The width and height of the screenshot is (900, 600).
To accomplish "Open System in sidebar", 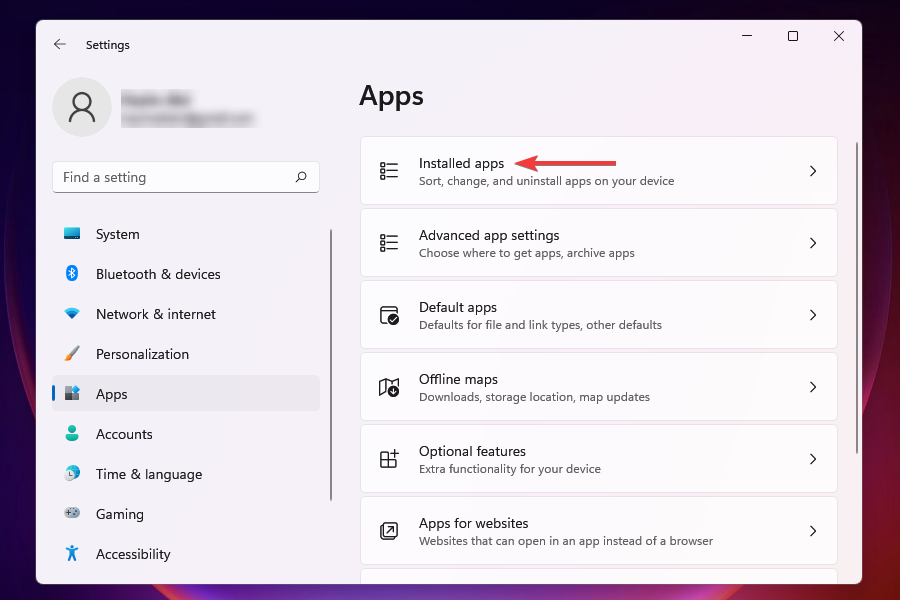I will point(186,234).
